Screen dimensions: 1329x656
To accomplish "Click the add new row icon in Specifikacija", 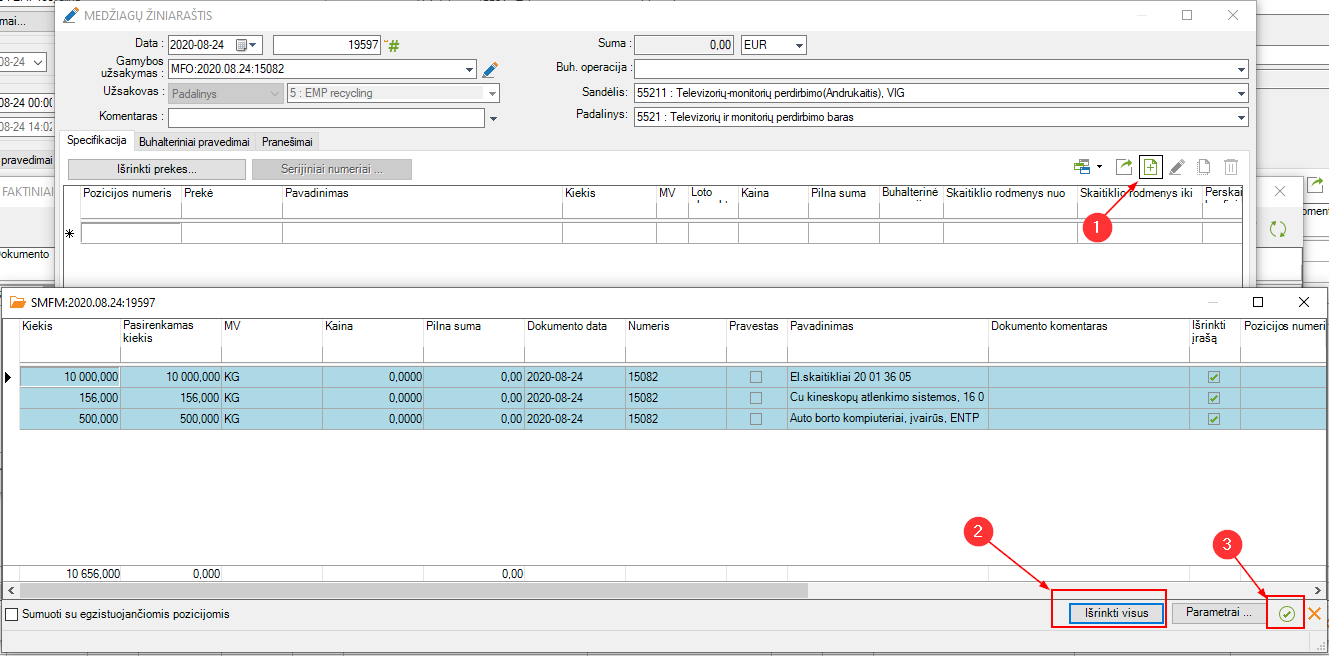I will [1150, 167].
